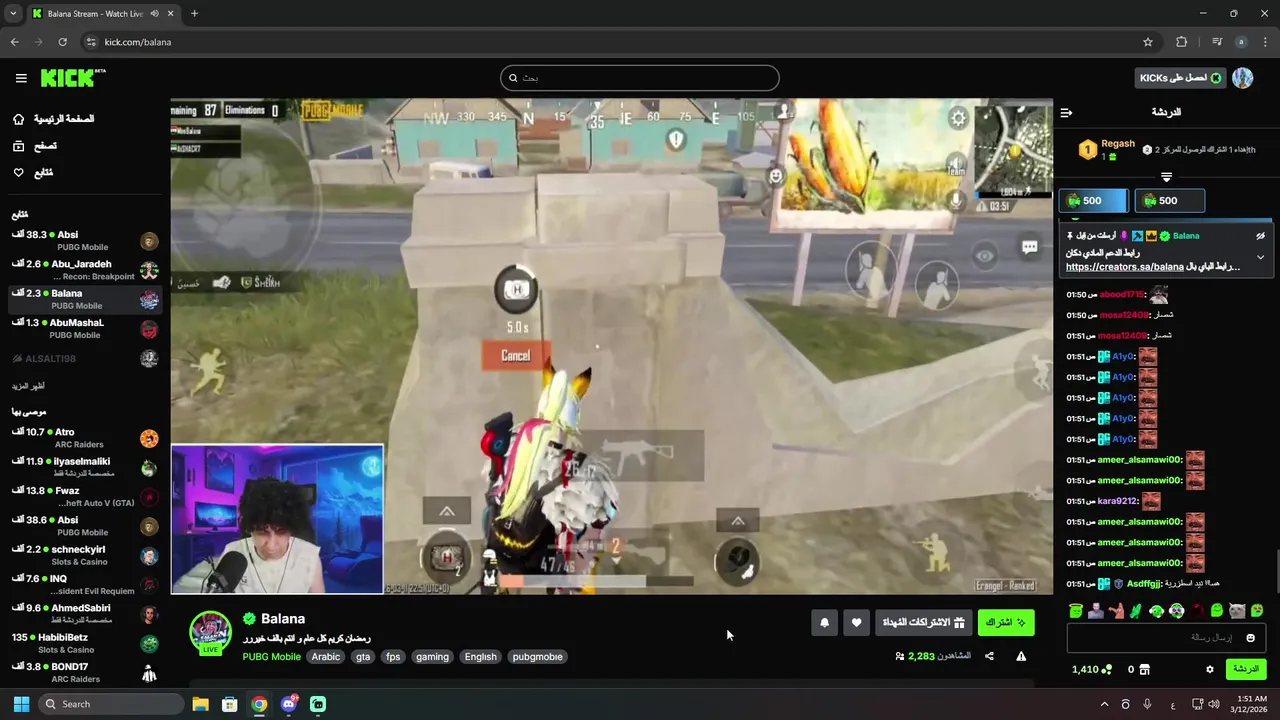Click the gift subscriptions button
The height and width of the screenshot is (720, 1280).
click(924, 623)
